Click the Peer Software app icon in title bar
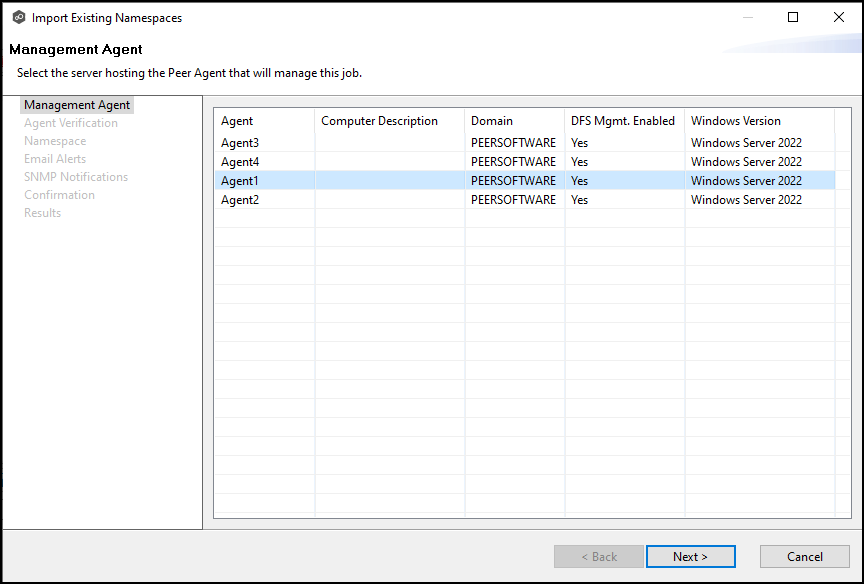Viewport: 864px width, 584px height. point(18,17)
